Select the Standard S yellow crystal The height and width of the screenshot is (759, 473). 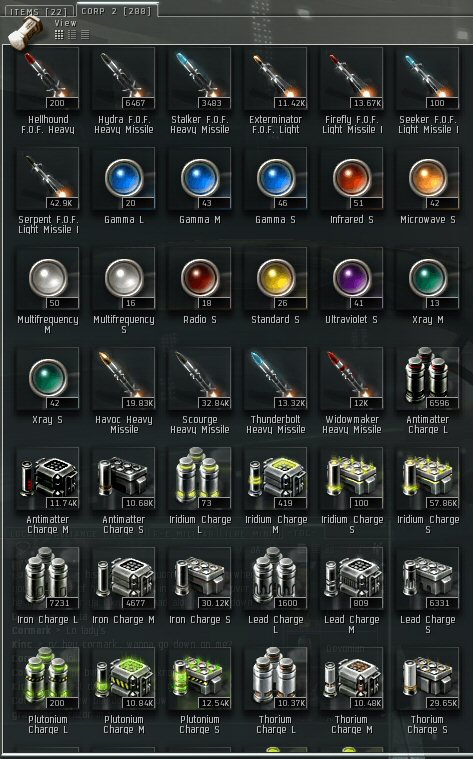coord(276,279)
